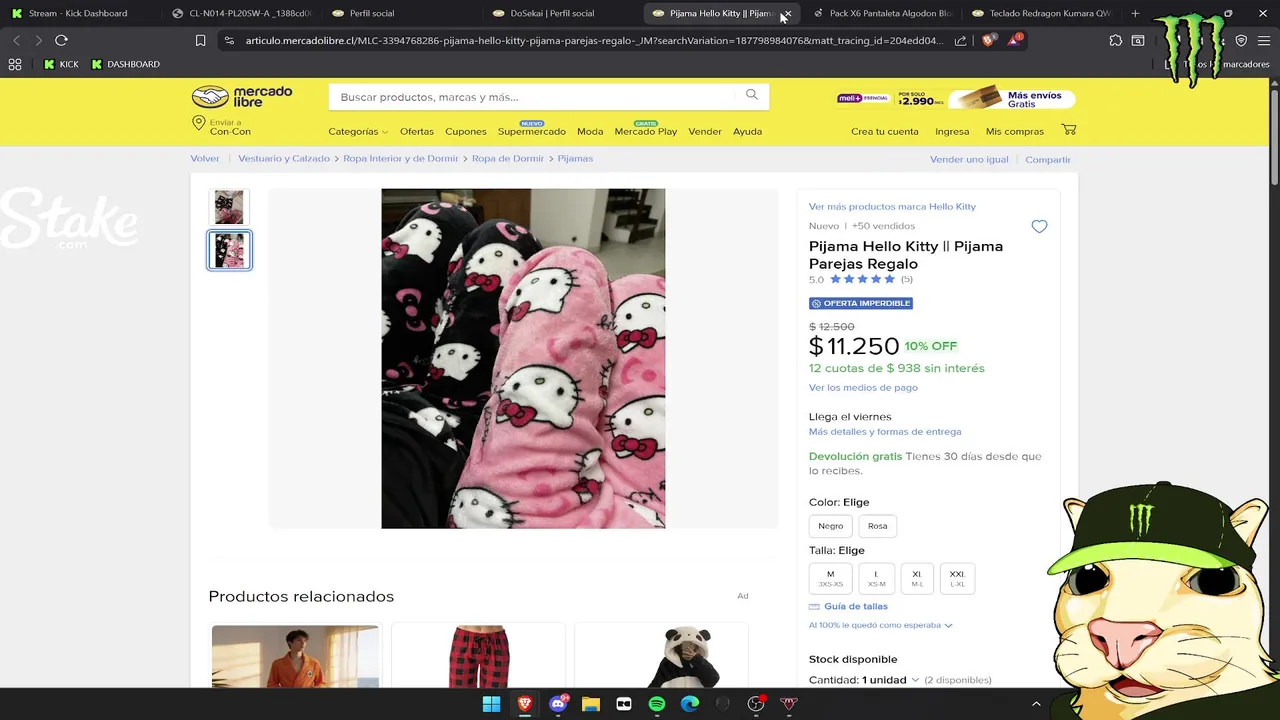The image size is (1280, 720).
Task: Open Mercado Play
Action: 646,131
